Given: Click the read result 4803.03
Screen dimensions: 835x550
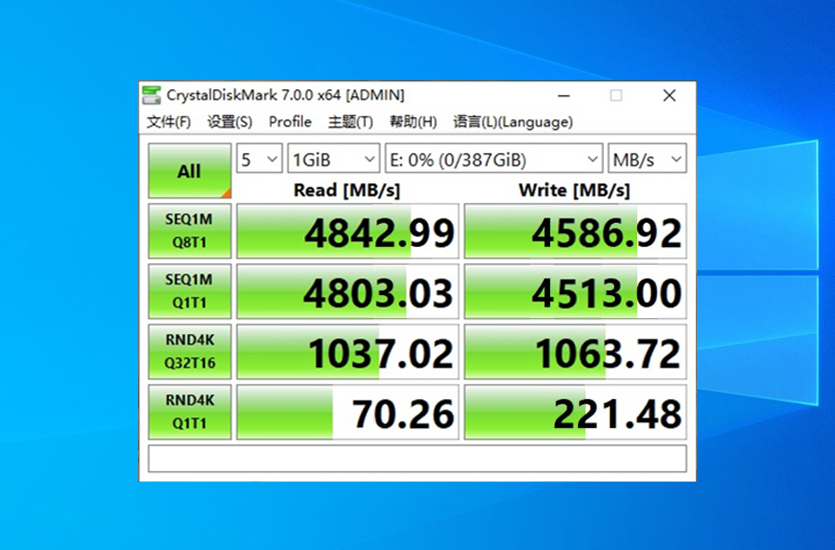Looking at the screenshot, I should click(x=347, y=291).
